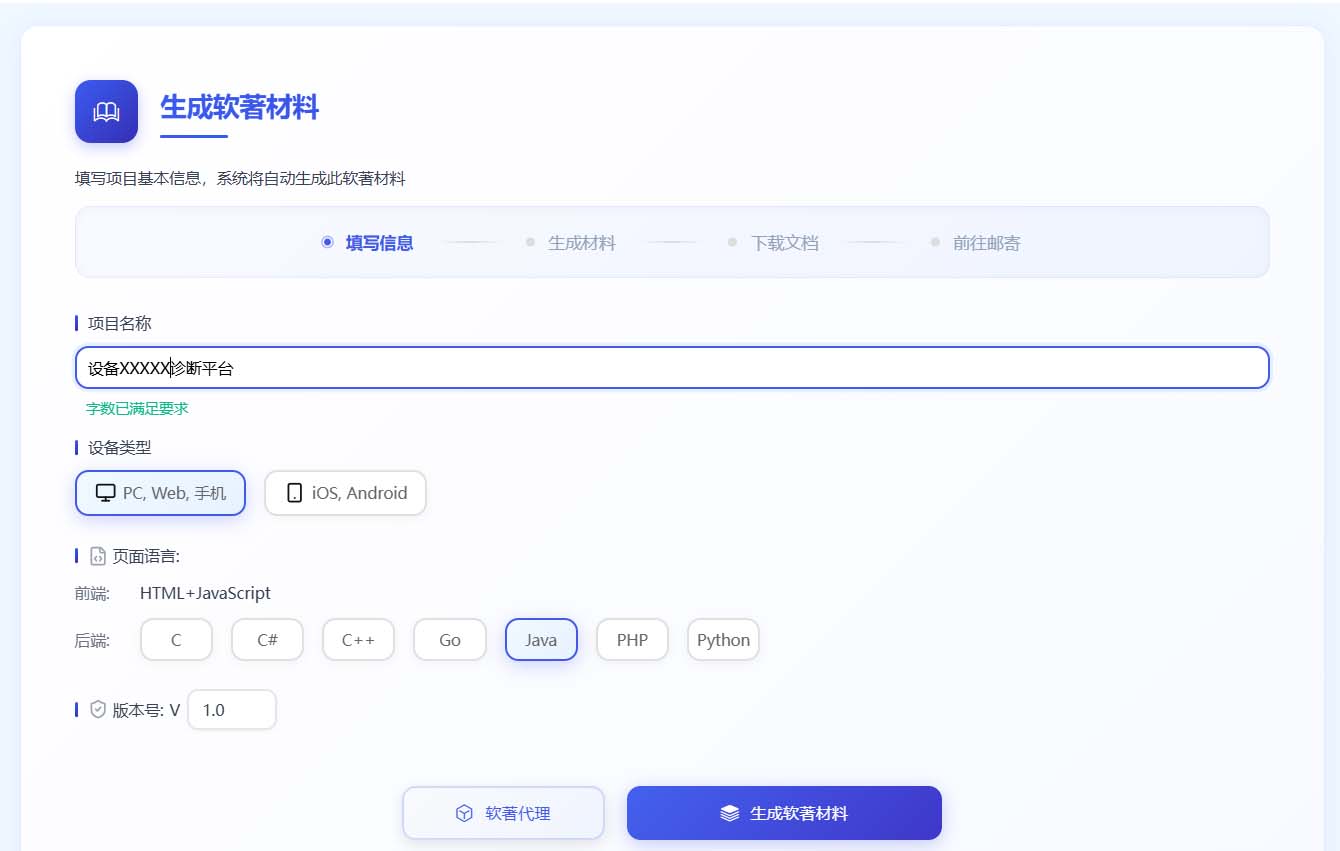Click the cube icon inside the 软著代理 button
1340x851 pixels.
pyautogui.click(x=463, y=813)
